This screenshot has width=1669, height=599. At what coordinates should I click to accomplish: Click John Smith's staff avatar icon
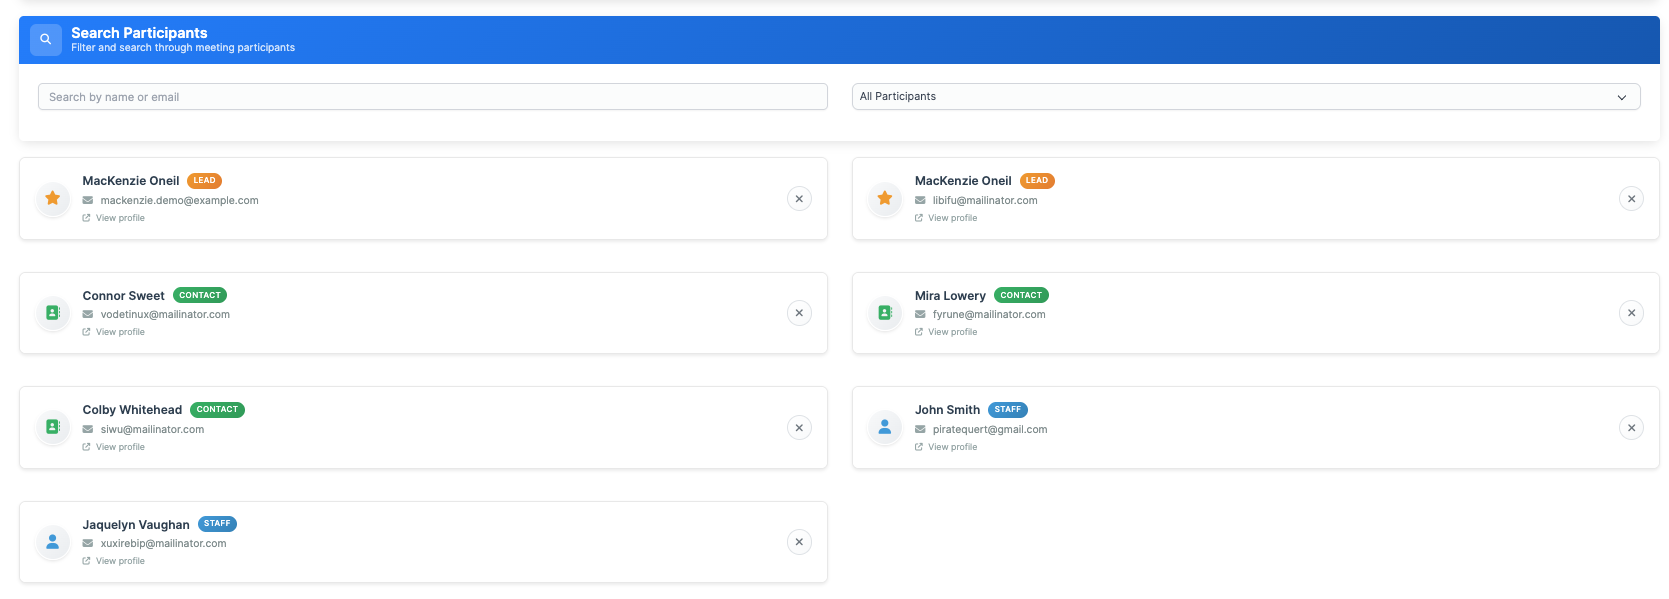click(x=885, y=427)
